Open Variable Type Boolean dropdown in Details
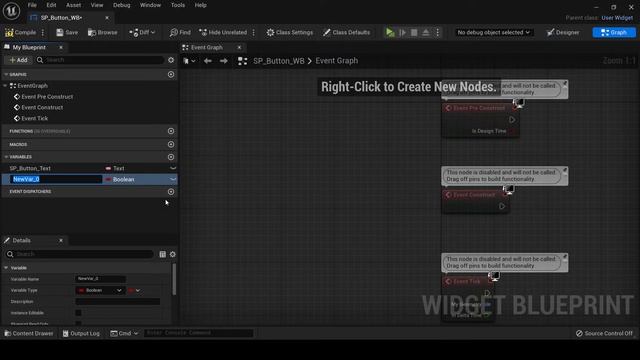The image size is (640, 360). pos(100,290)
